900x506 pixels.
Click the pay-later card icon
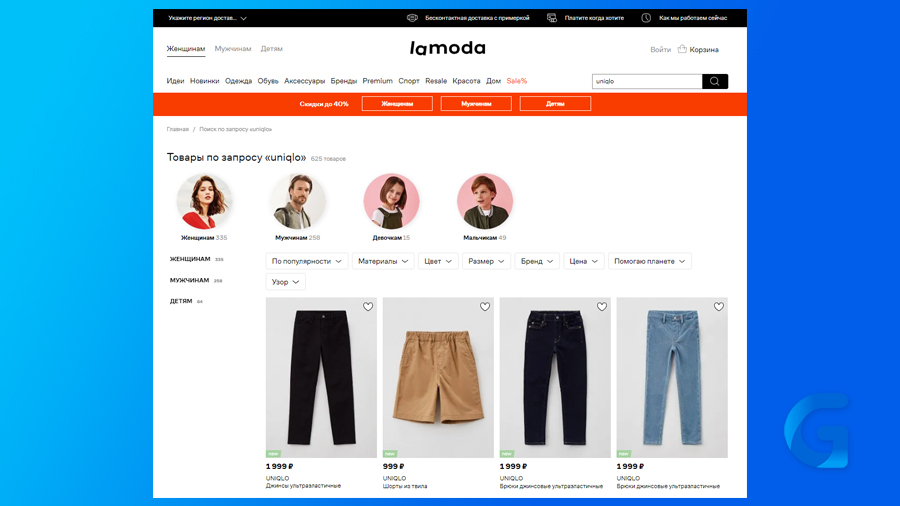[552, 18]
